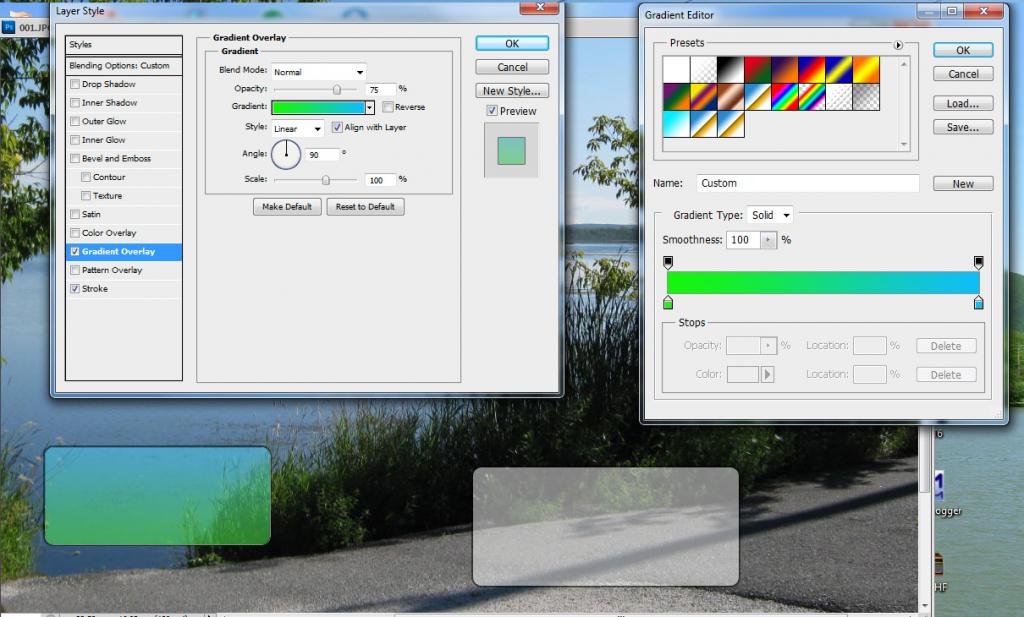Click the Smoothness value field

743,240
